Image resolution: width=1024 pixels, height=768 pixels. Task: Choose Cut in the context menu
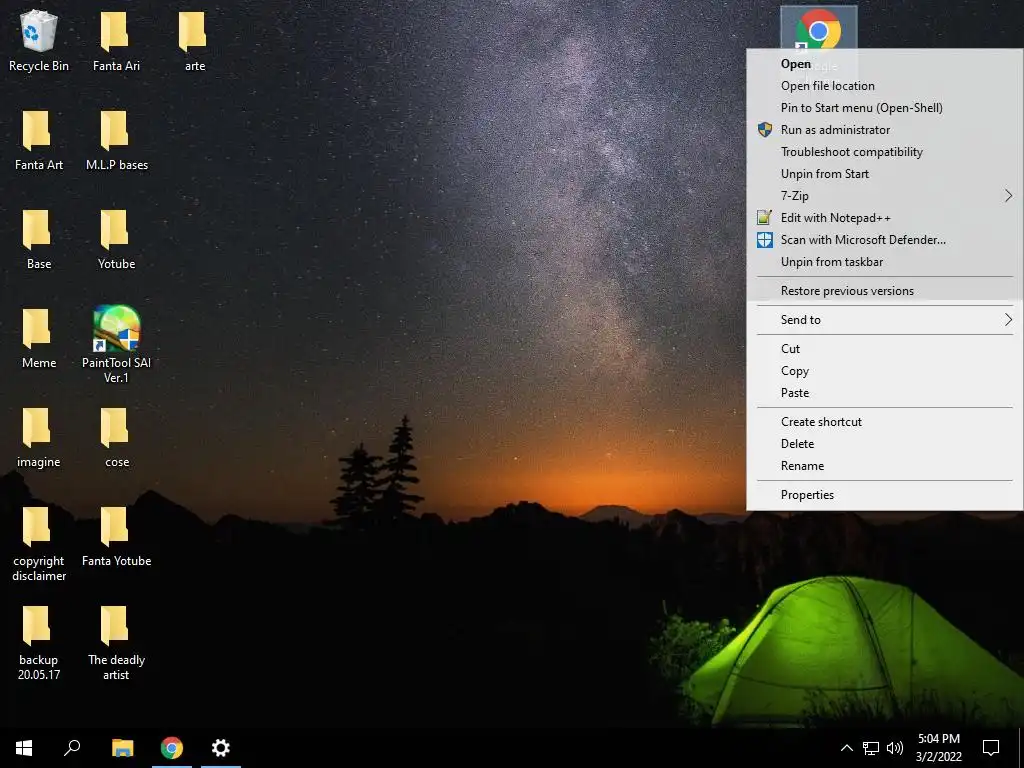click(x=884, y=349)
